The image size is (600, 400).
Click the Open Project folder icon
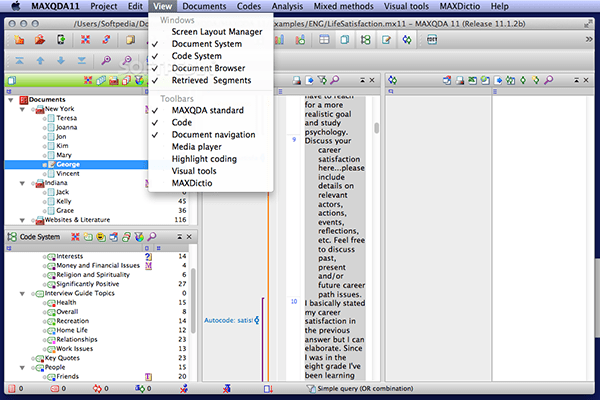point(39,40)
